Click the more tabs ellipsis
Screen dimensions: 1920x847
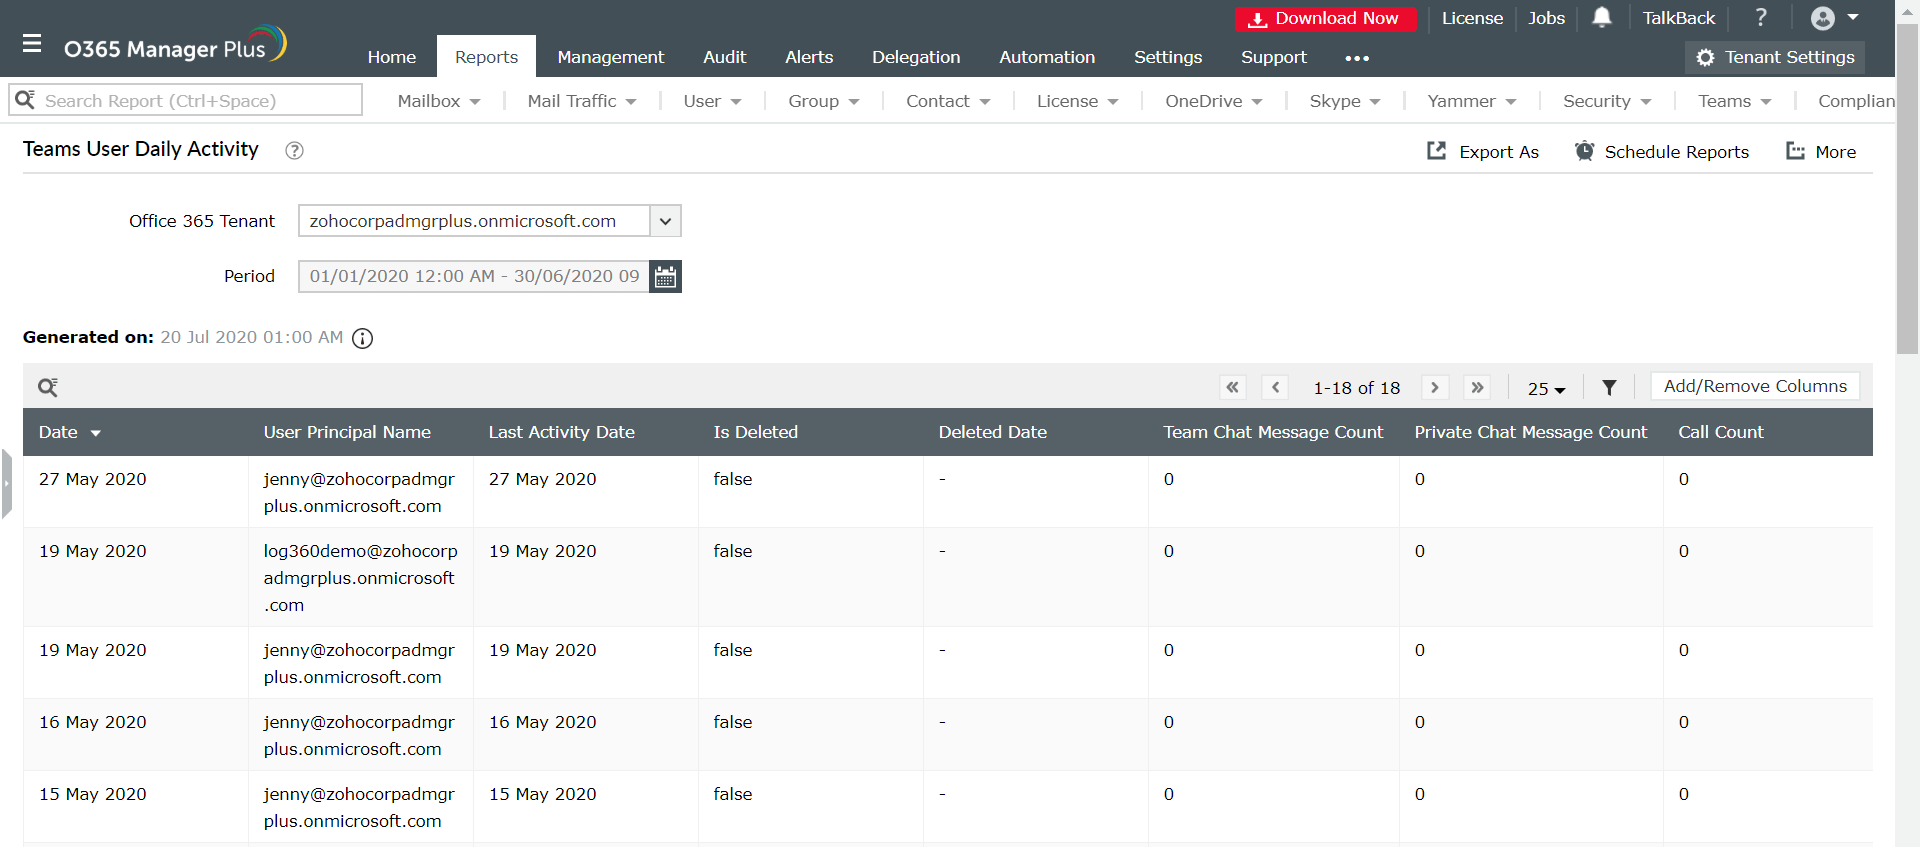pyautogui.click(x=1357, y=58)
